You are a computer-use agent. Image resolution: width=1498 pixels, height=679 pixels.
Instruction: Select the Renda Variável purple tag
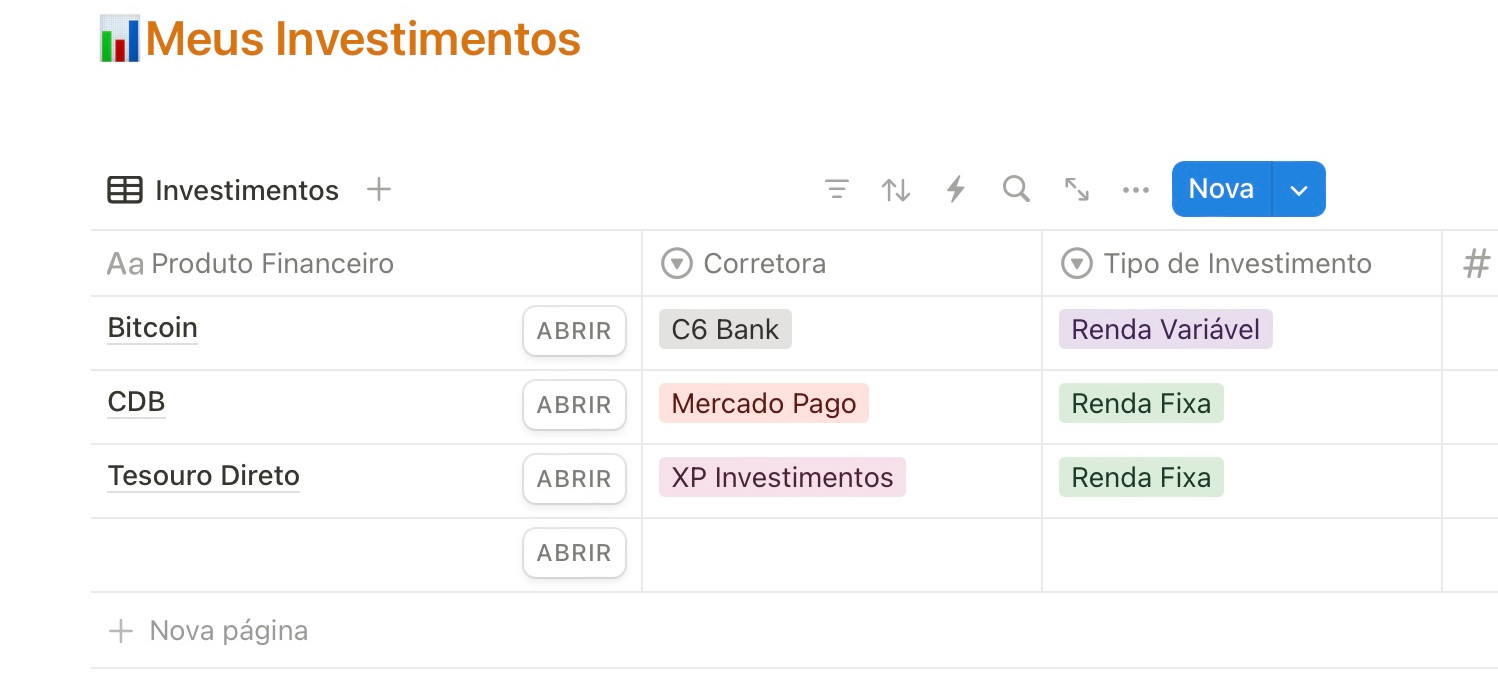click(1165, 330)
